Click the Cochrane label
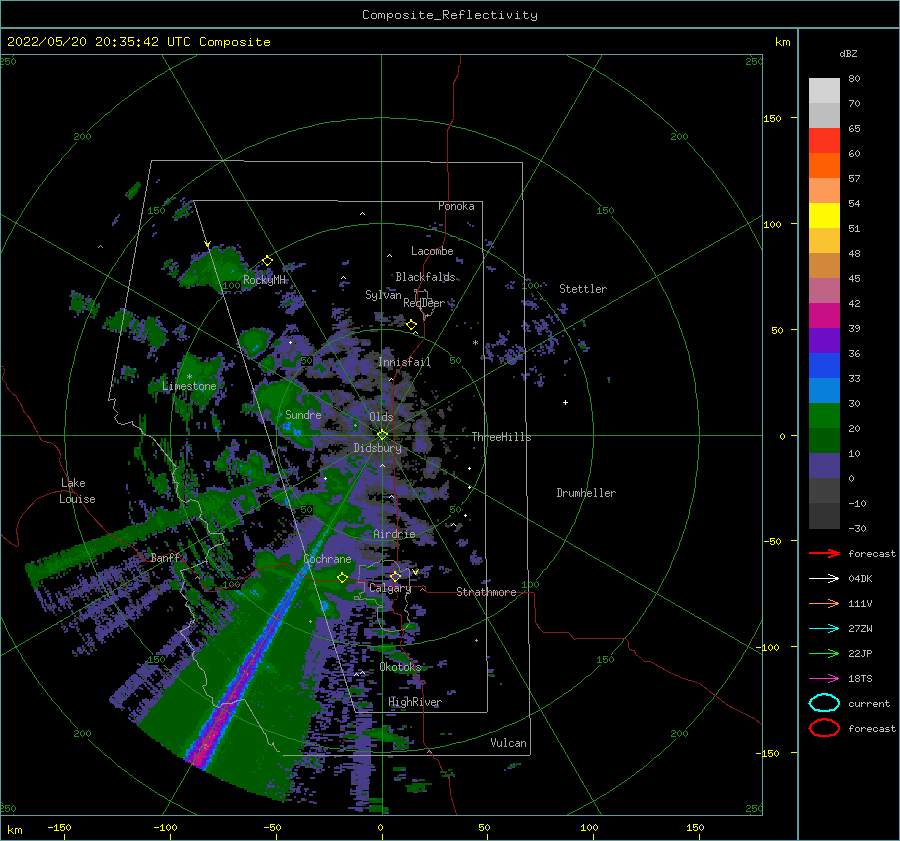This screenshot has width=900, height=841. [x=327, y=559]
